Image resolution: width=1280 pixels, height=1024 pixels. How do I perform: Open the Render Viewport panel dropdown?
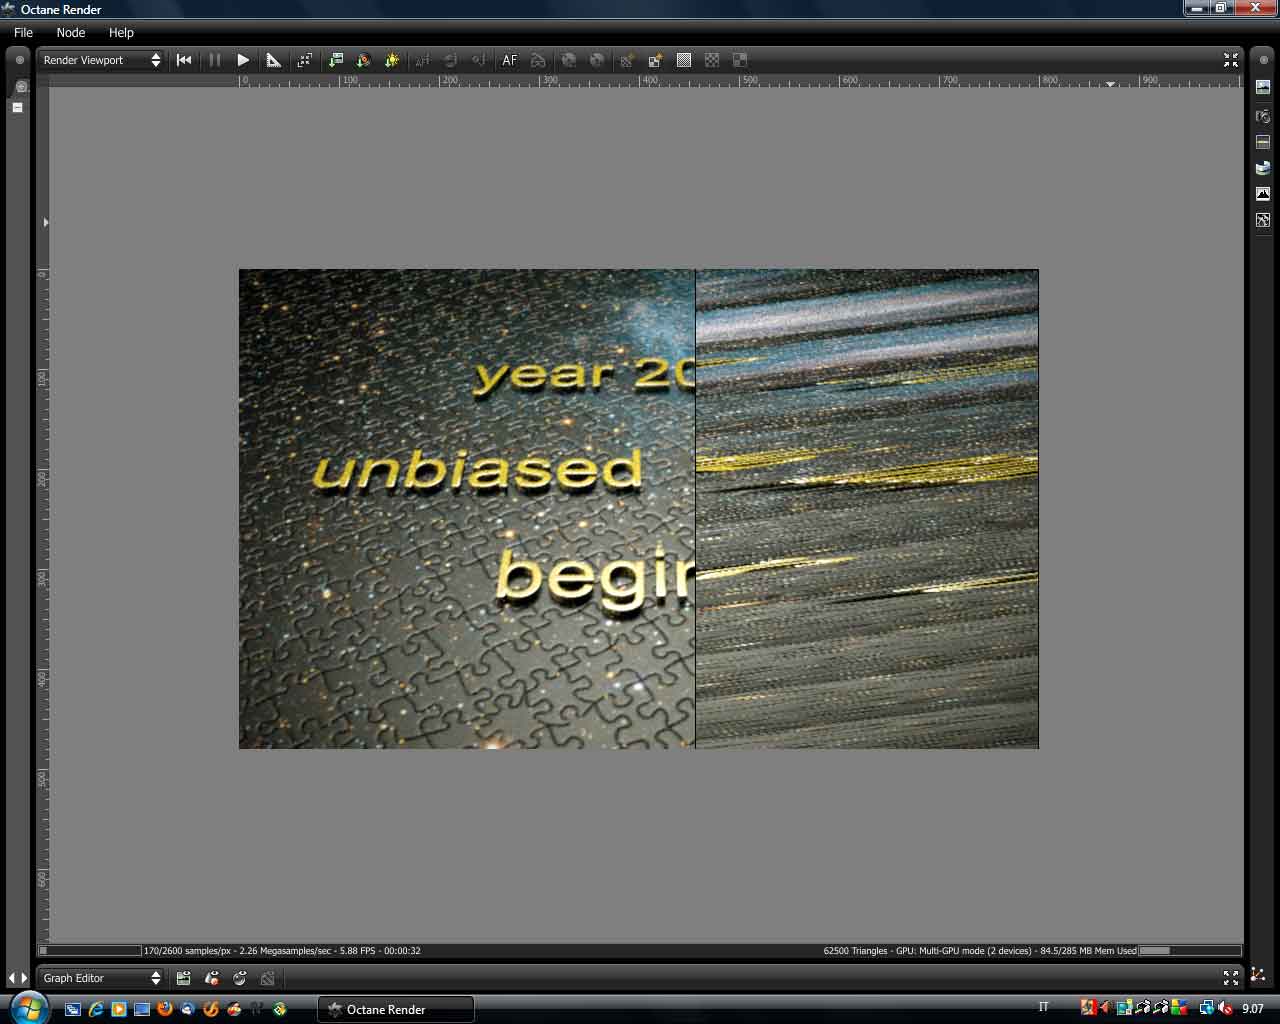point(101,60)
